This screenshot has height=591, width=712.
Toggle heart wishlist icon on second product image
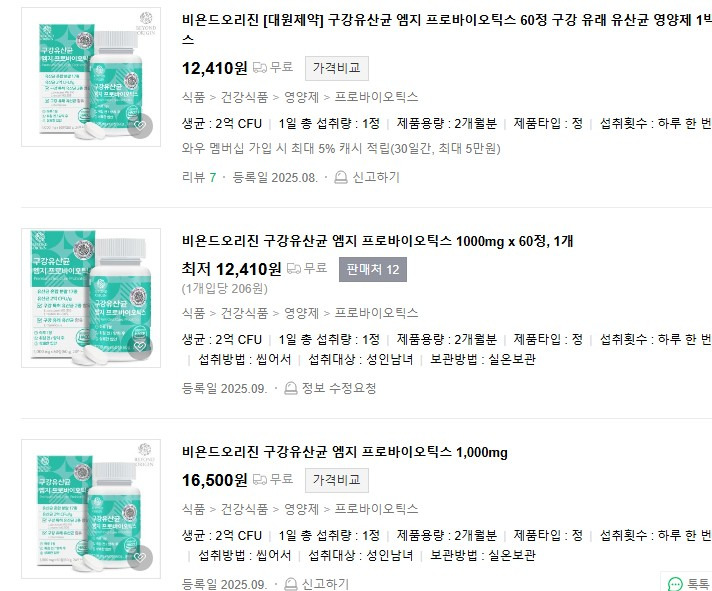140,346
